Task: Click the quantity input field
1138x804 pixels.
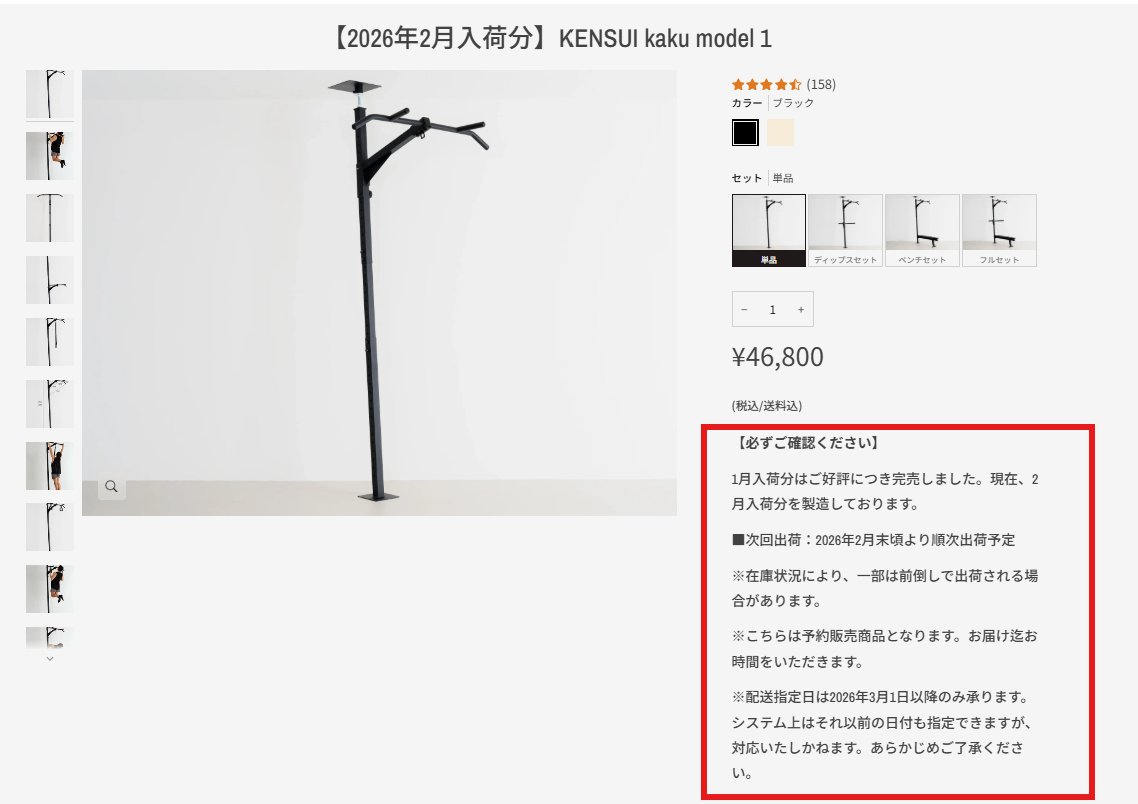Action: pyautogui.click(x=772, y=310)
